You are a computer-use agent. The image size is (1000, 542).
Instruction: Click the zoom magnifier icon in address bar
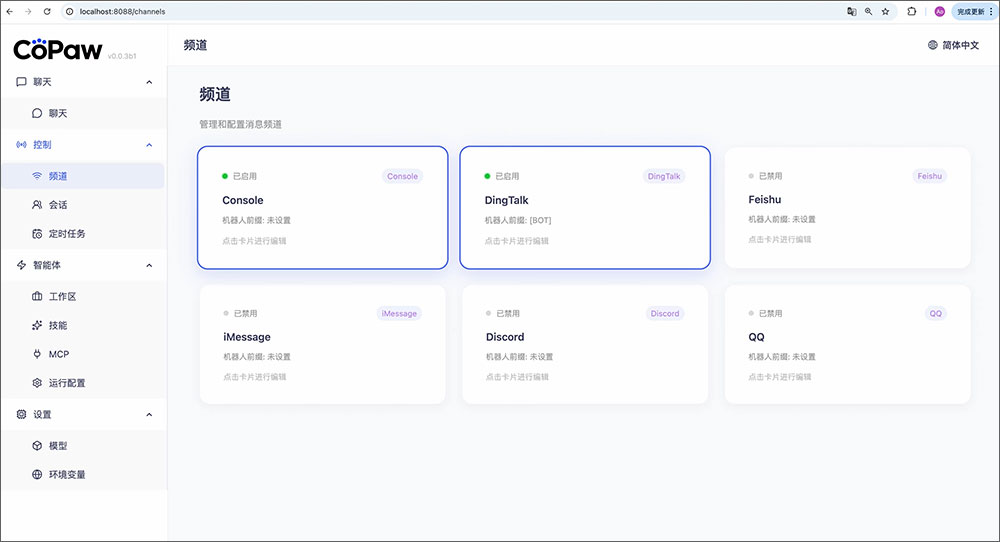point(869,11)
